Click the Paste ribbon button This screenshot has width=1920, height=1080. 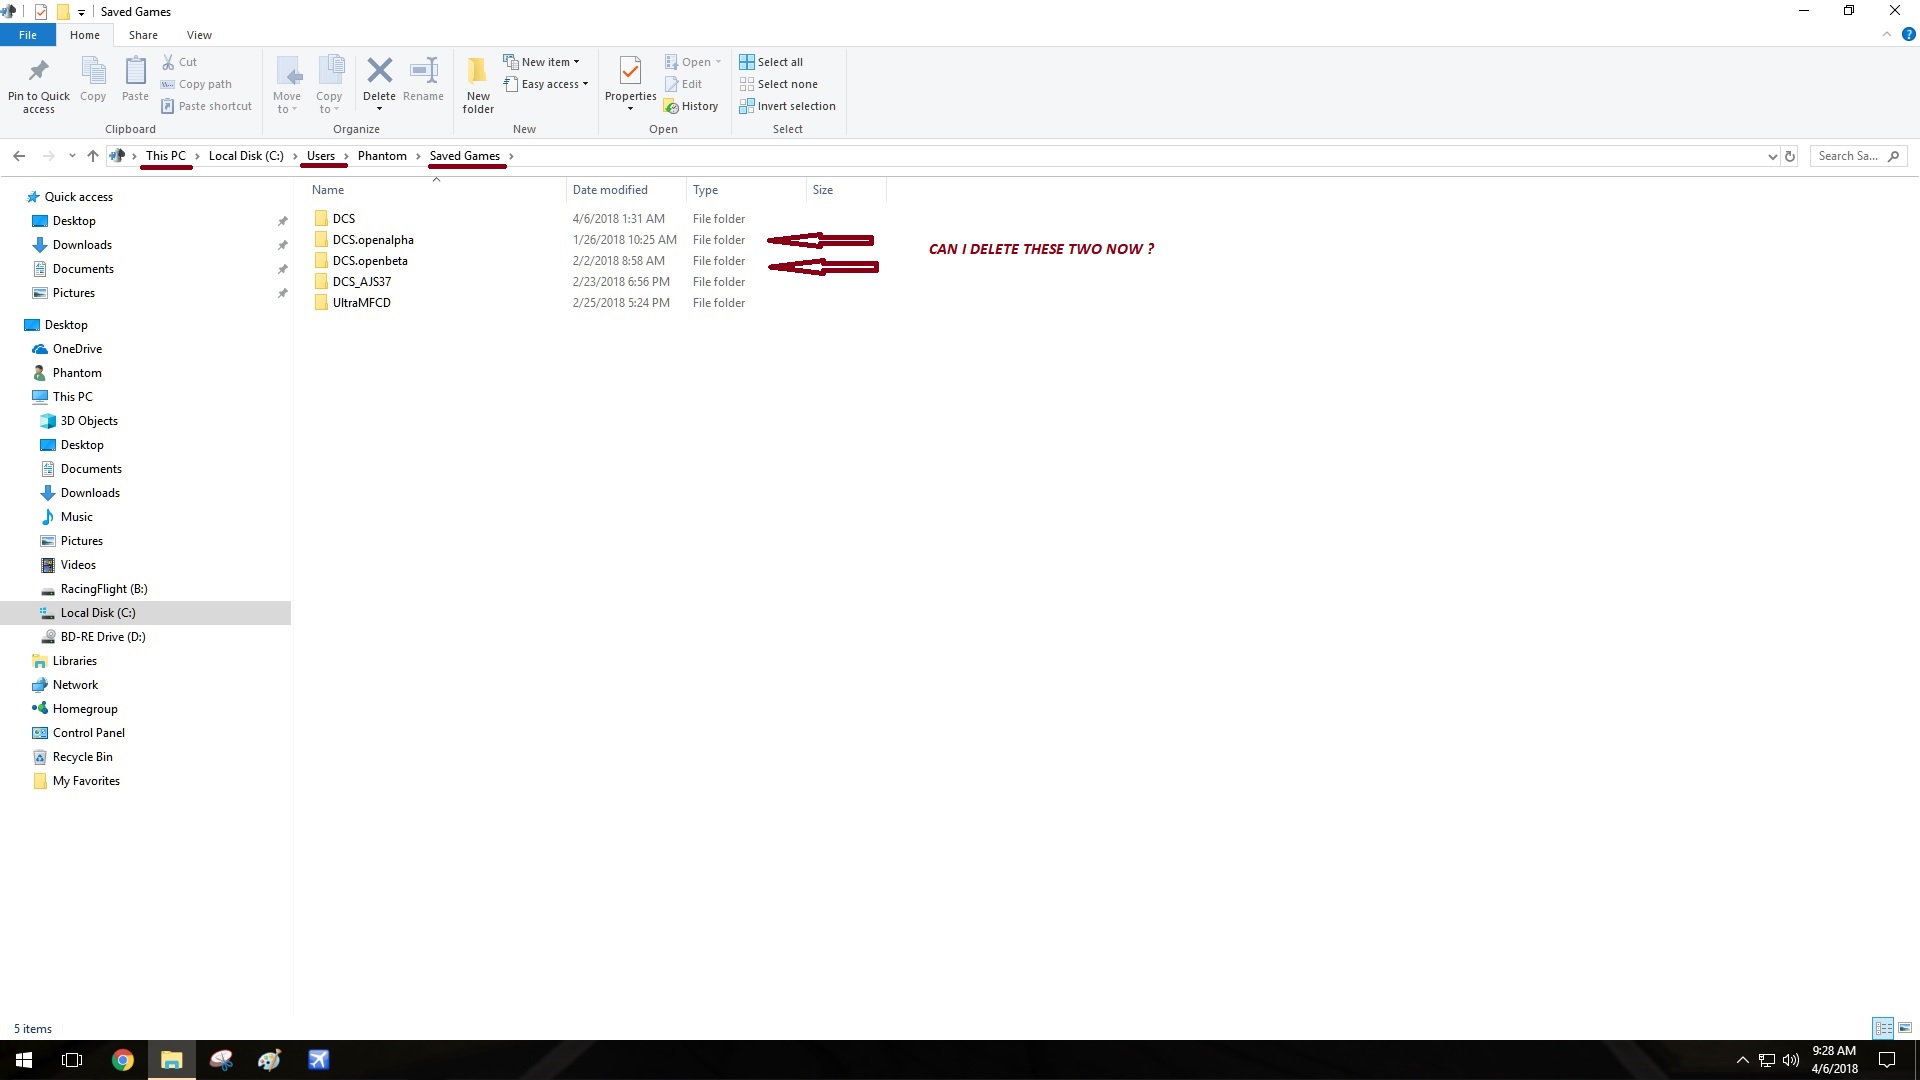click(x=135, y=80)
